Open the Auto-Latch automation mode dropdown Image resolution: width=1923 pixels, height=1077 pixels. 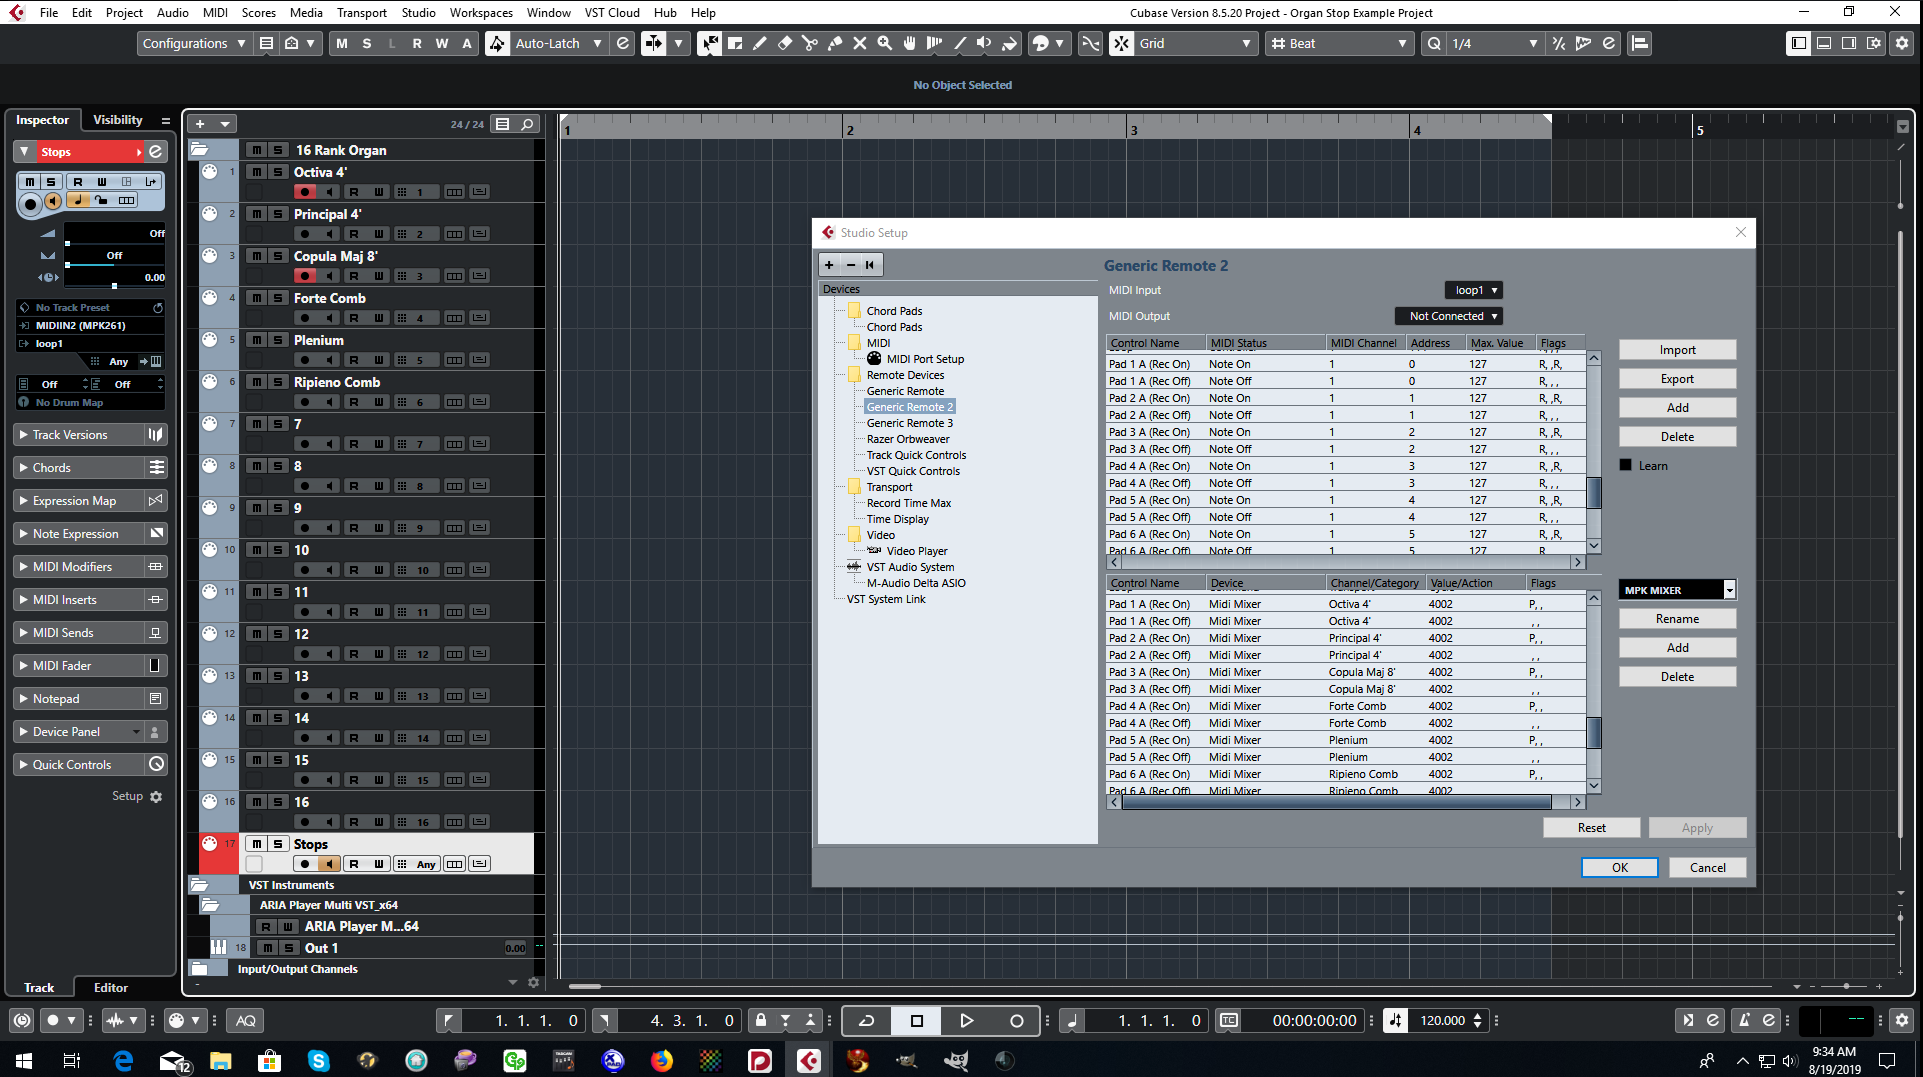coord(558,43)
